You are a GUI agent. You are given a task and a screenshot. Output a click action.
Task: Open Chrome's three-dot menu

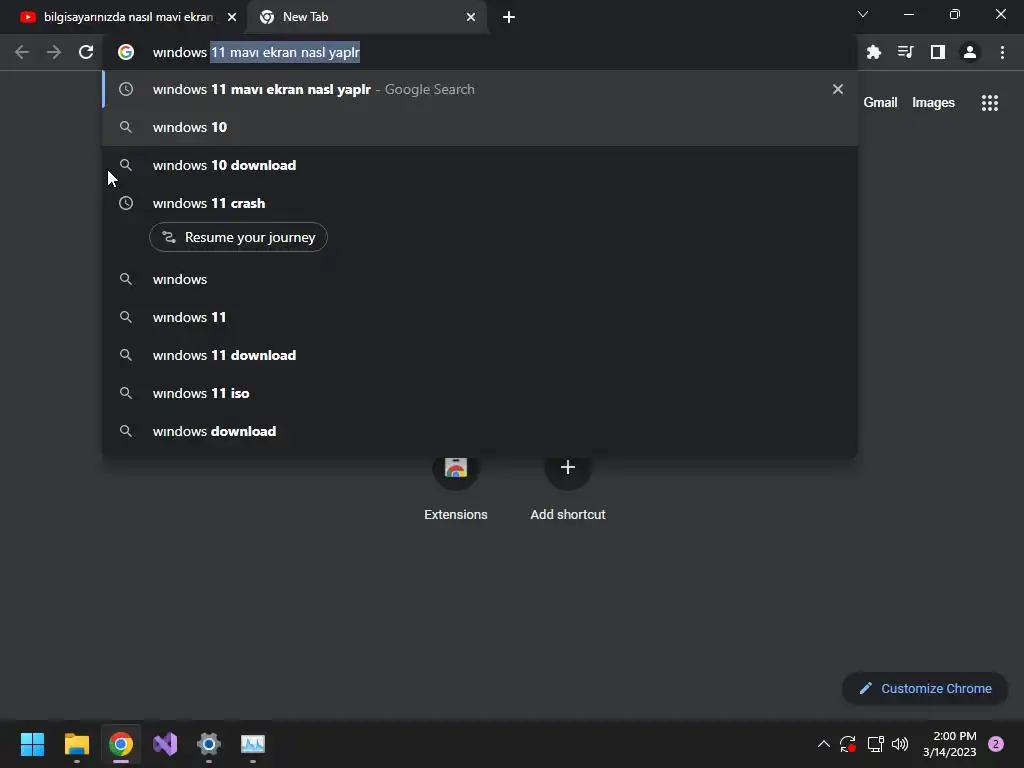(x=1002, y=52)
